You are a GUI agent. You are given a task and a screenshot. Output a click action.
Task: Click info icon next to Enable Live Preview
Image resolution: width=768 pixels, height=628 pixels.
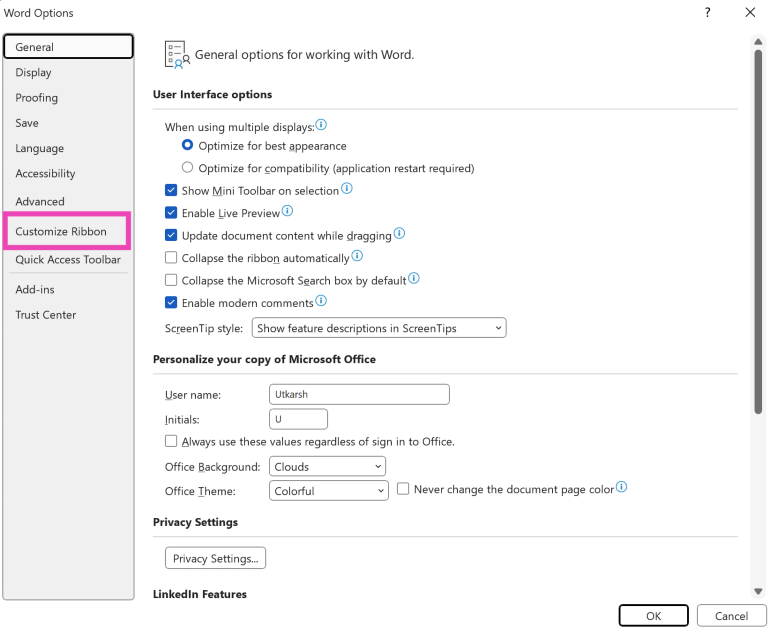(288, 211)
